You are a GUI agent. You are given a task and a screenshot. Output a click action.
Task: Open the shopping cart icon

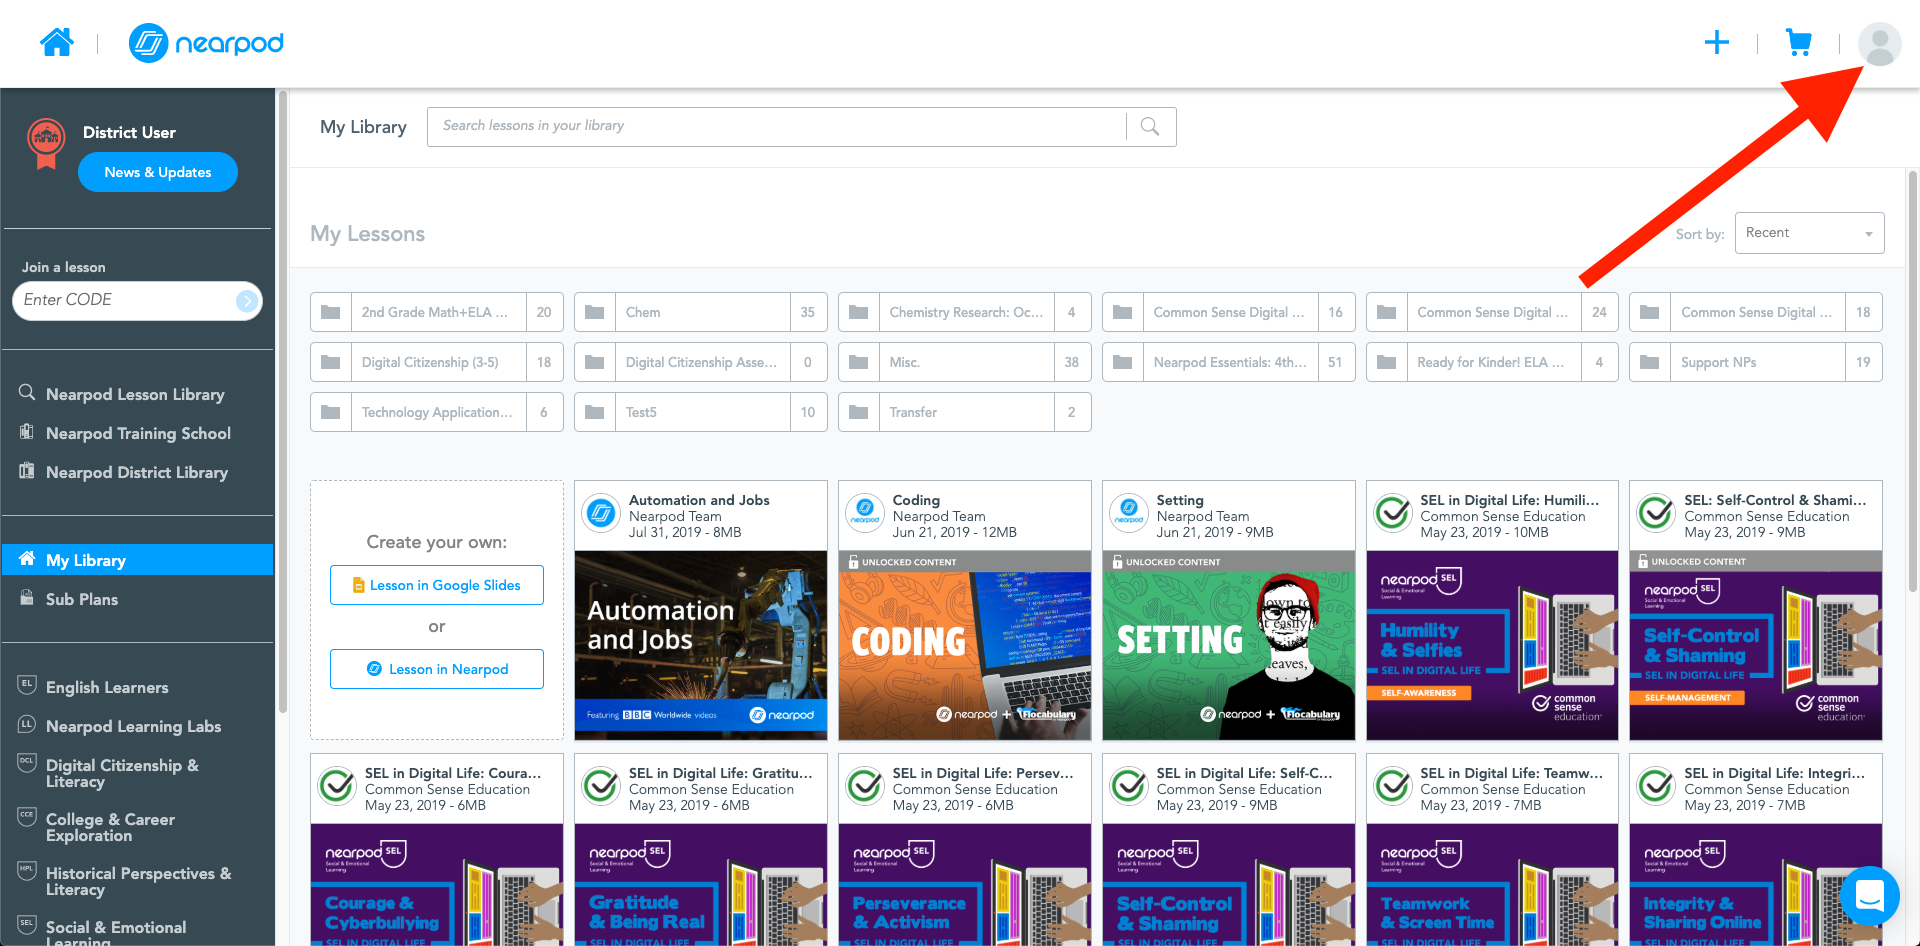(1798, 43)
